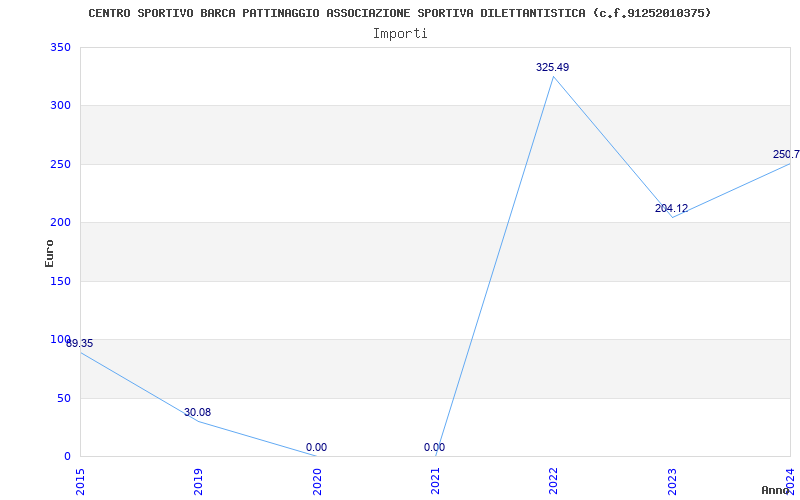Screen dimensions: 800x500
Task: Click the 30.08 data label for 2019
Action: pos(197,412)
